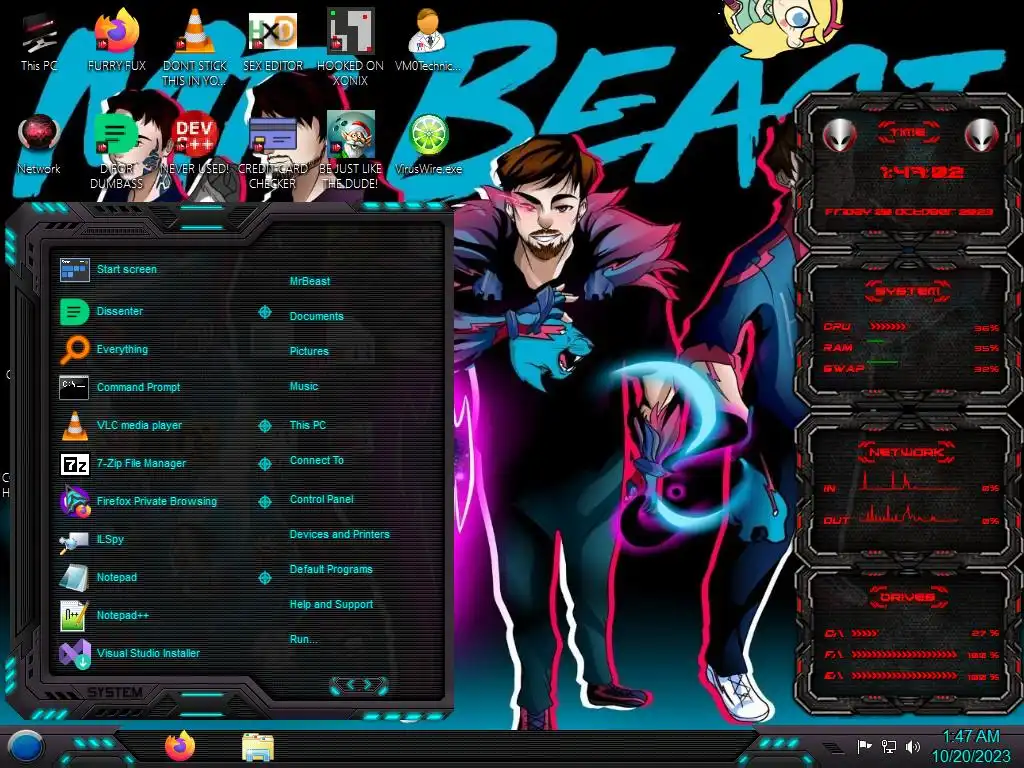Open the Action Center flag tray icon
Image resolution: width=1024 pixels, height=768 pixels.
point(864,746)
